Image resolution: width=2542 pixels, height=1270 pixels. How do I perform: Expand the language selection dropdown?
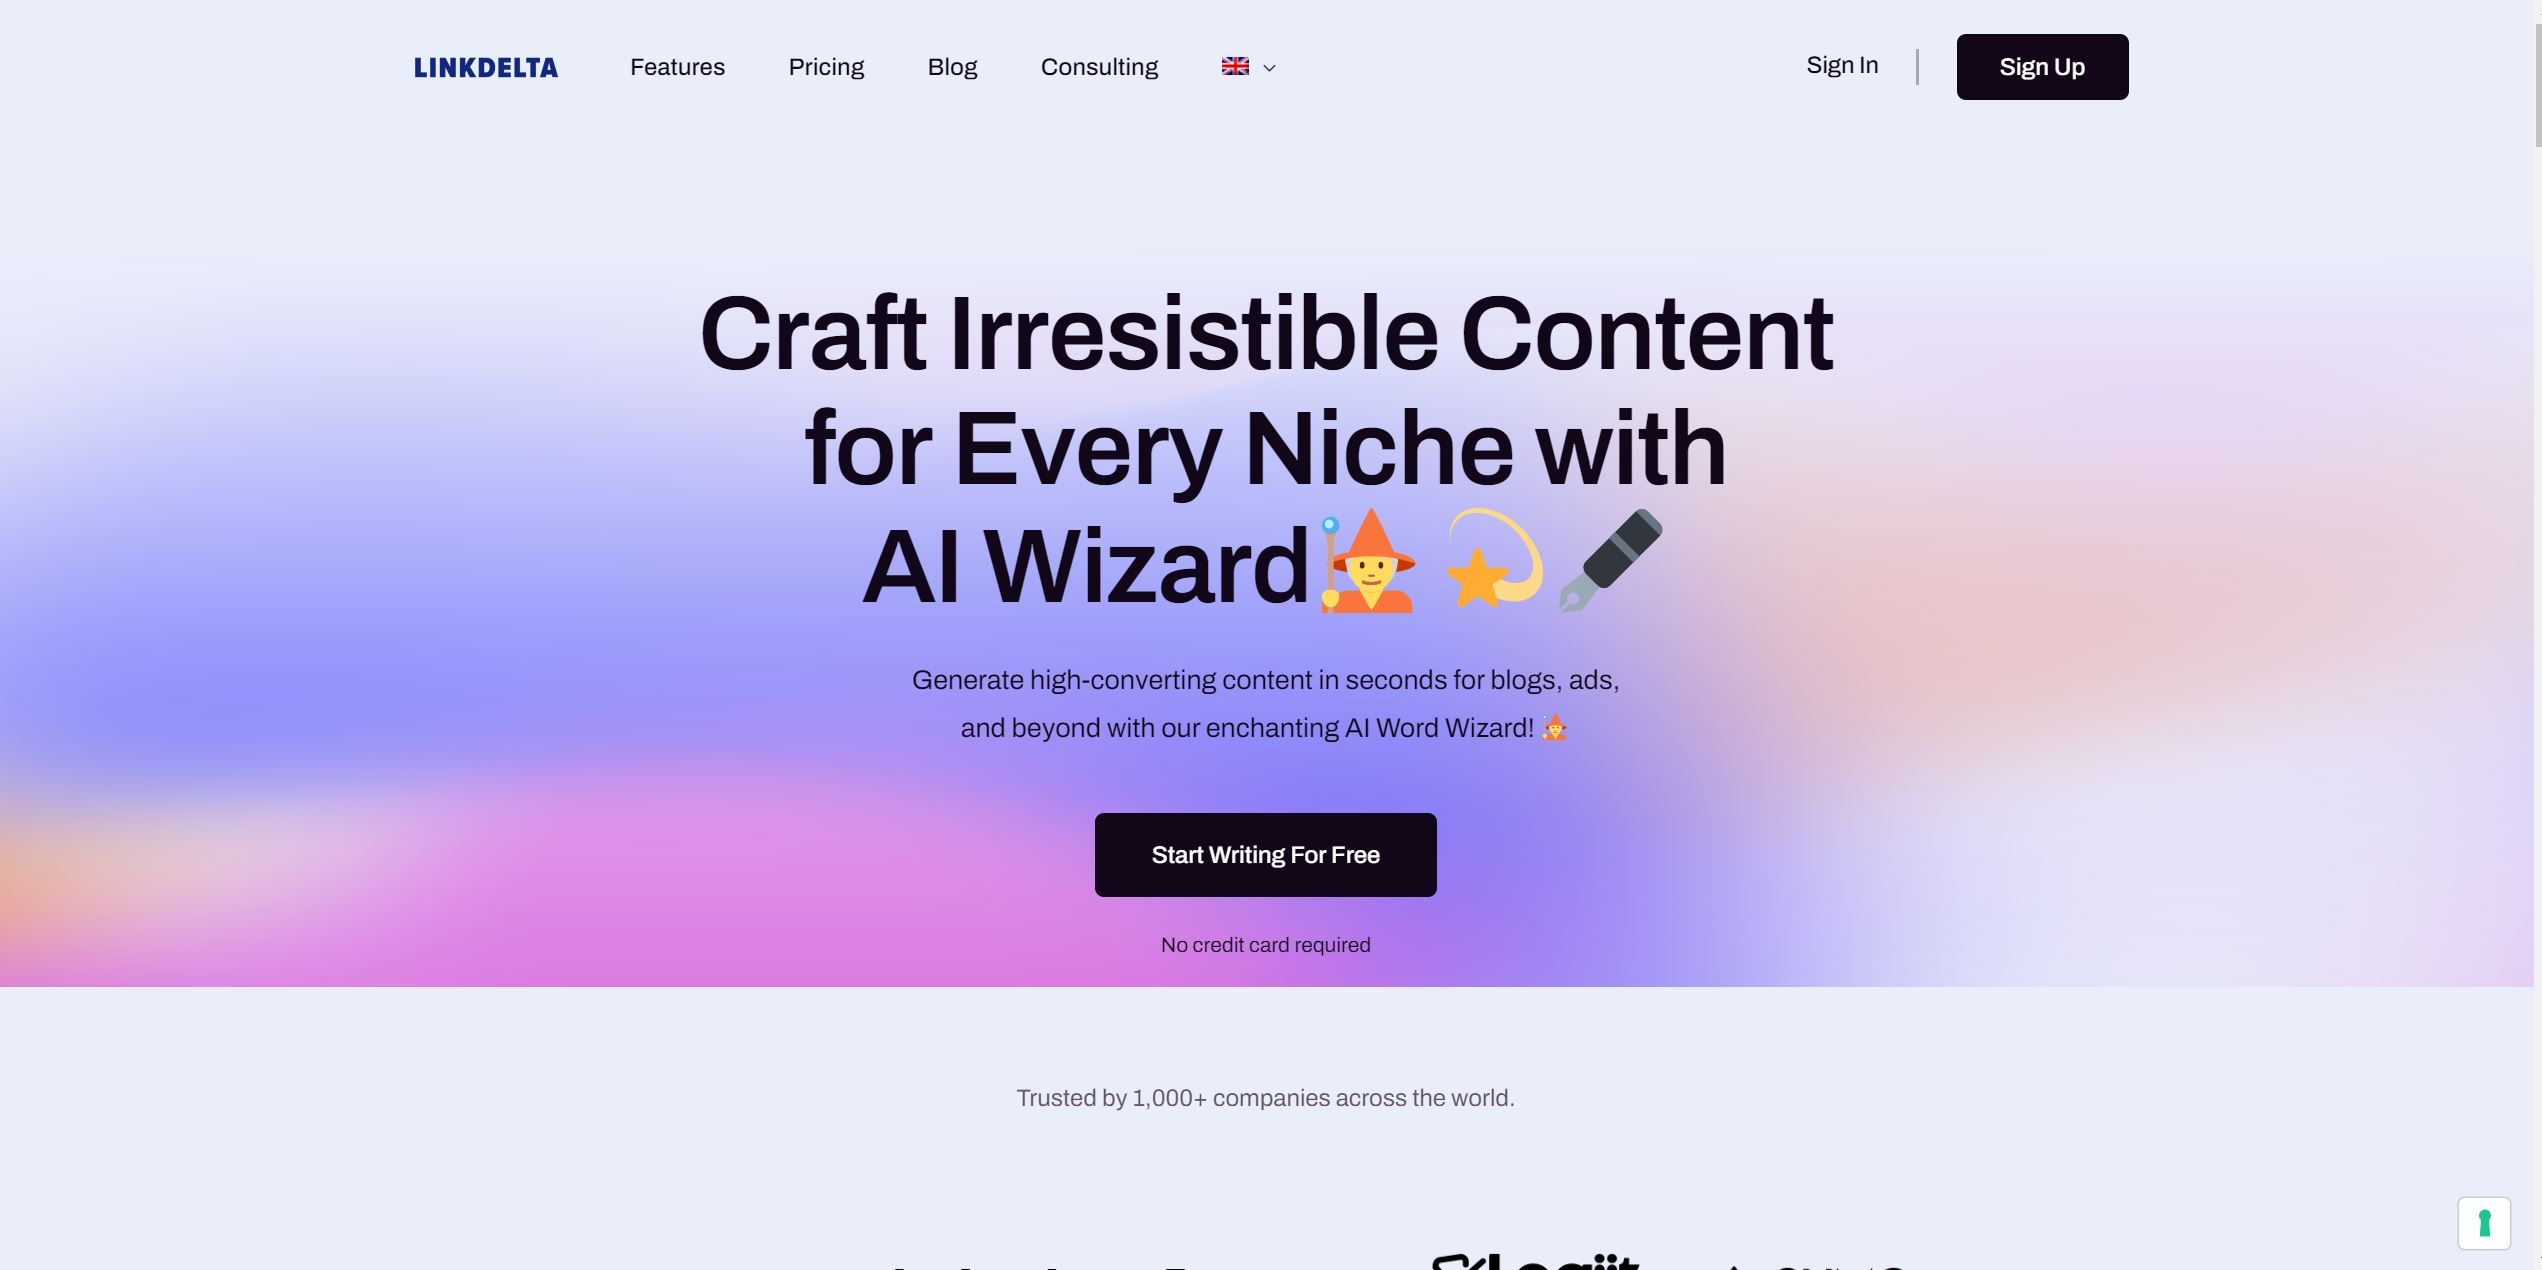(x=1248, y=67)
